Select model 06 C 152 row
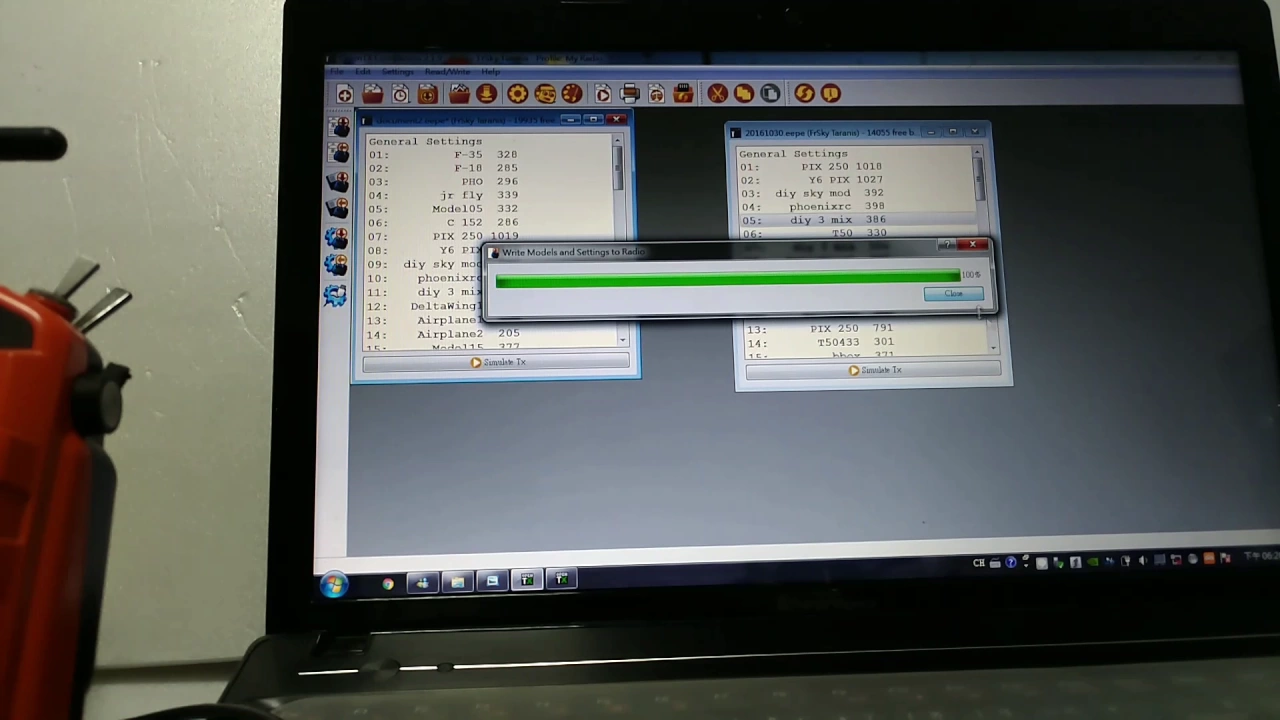The height and width of the screenshot is (720, 1280). pos(489,222)
